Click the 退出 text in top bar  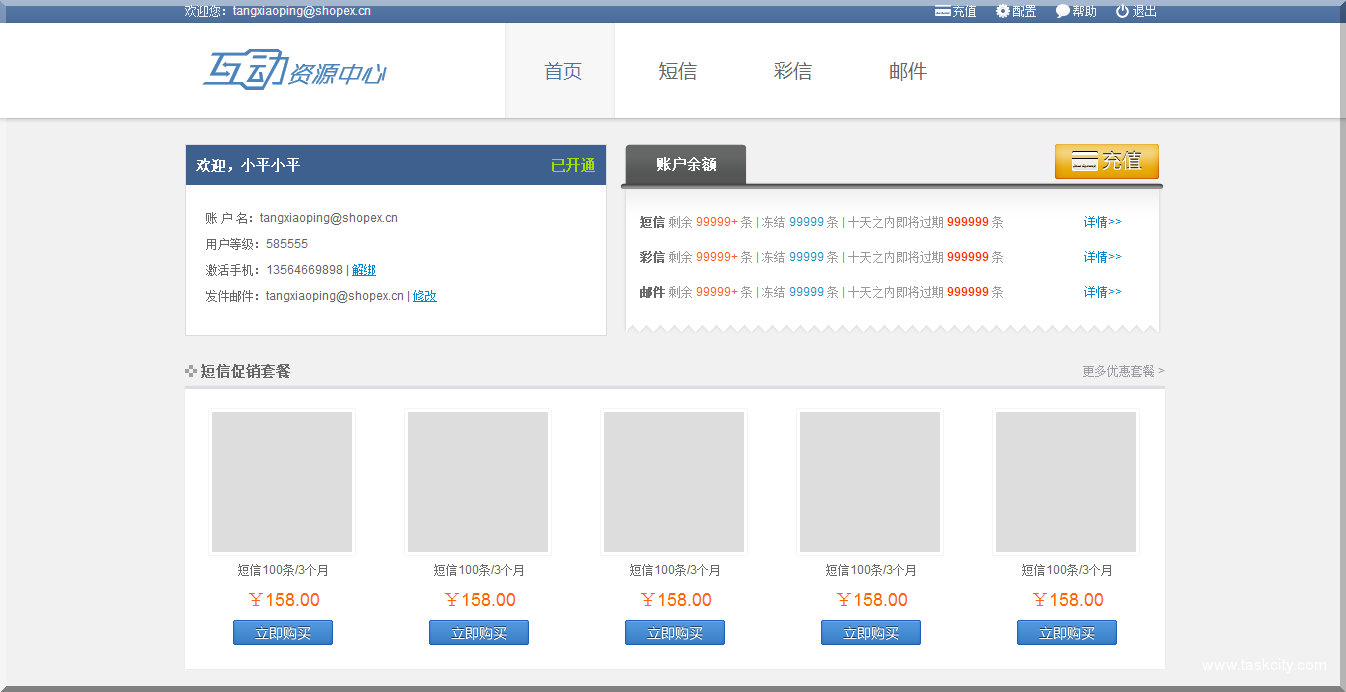(x=1144, y=11)
